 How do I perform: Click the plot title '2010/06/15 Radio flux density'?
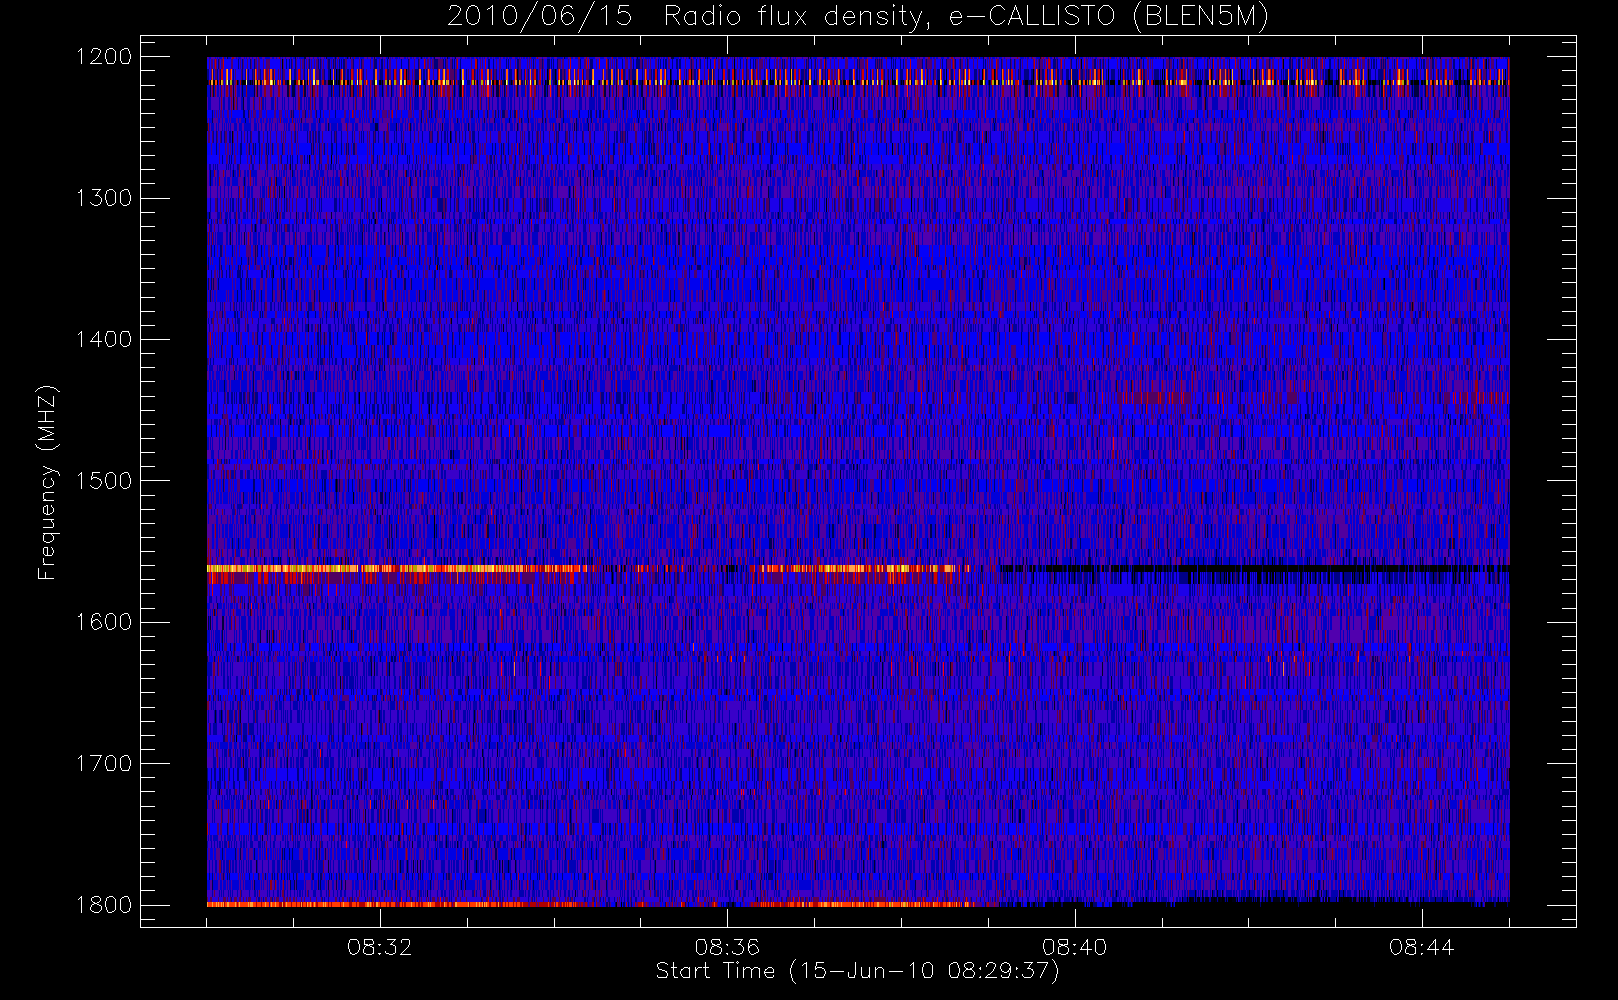(x=858, y=17)
